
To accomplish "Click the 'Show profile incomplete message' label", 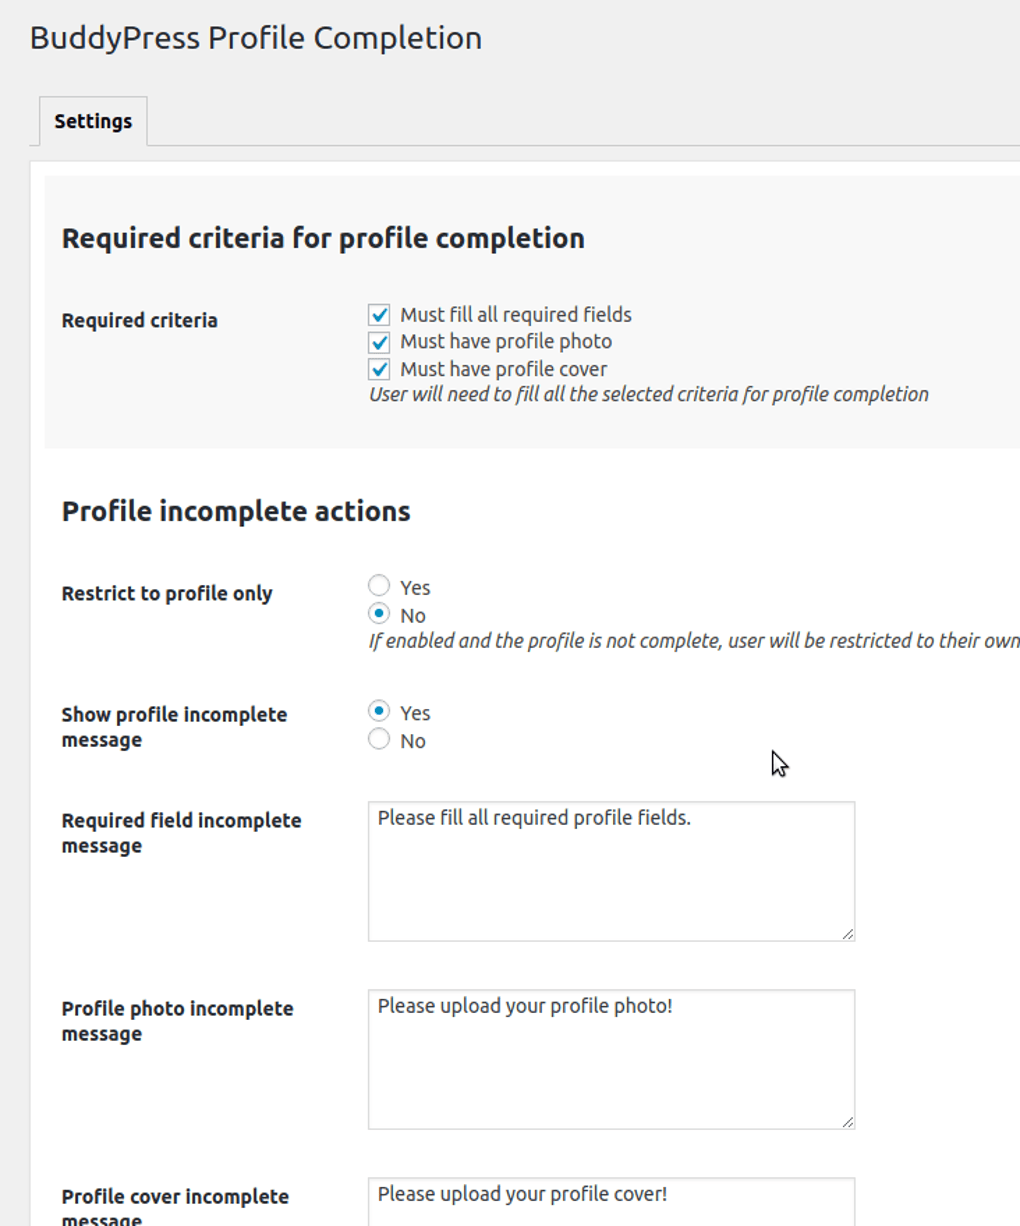I will tap(173, 727).
